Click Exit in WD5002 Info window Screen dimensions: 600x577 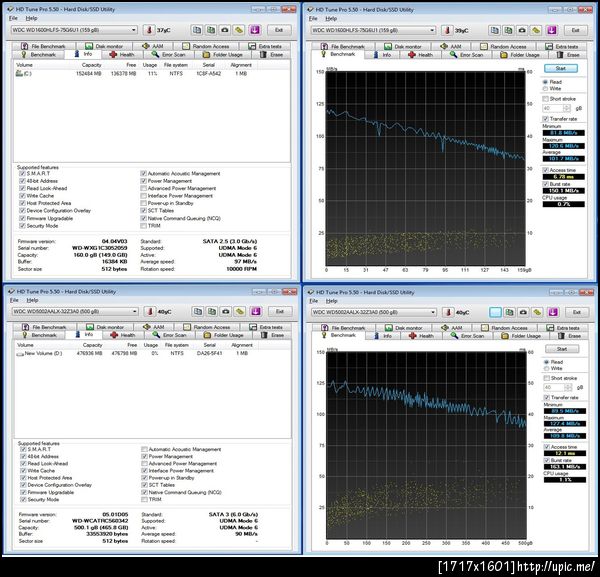[280, 311]
